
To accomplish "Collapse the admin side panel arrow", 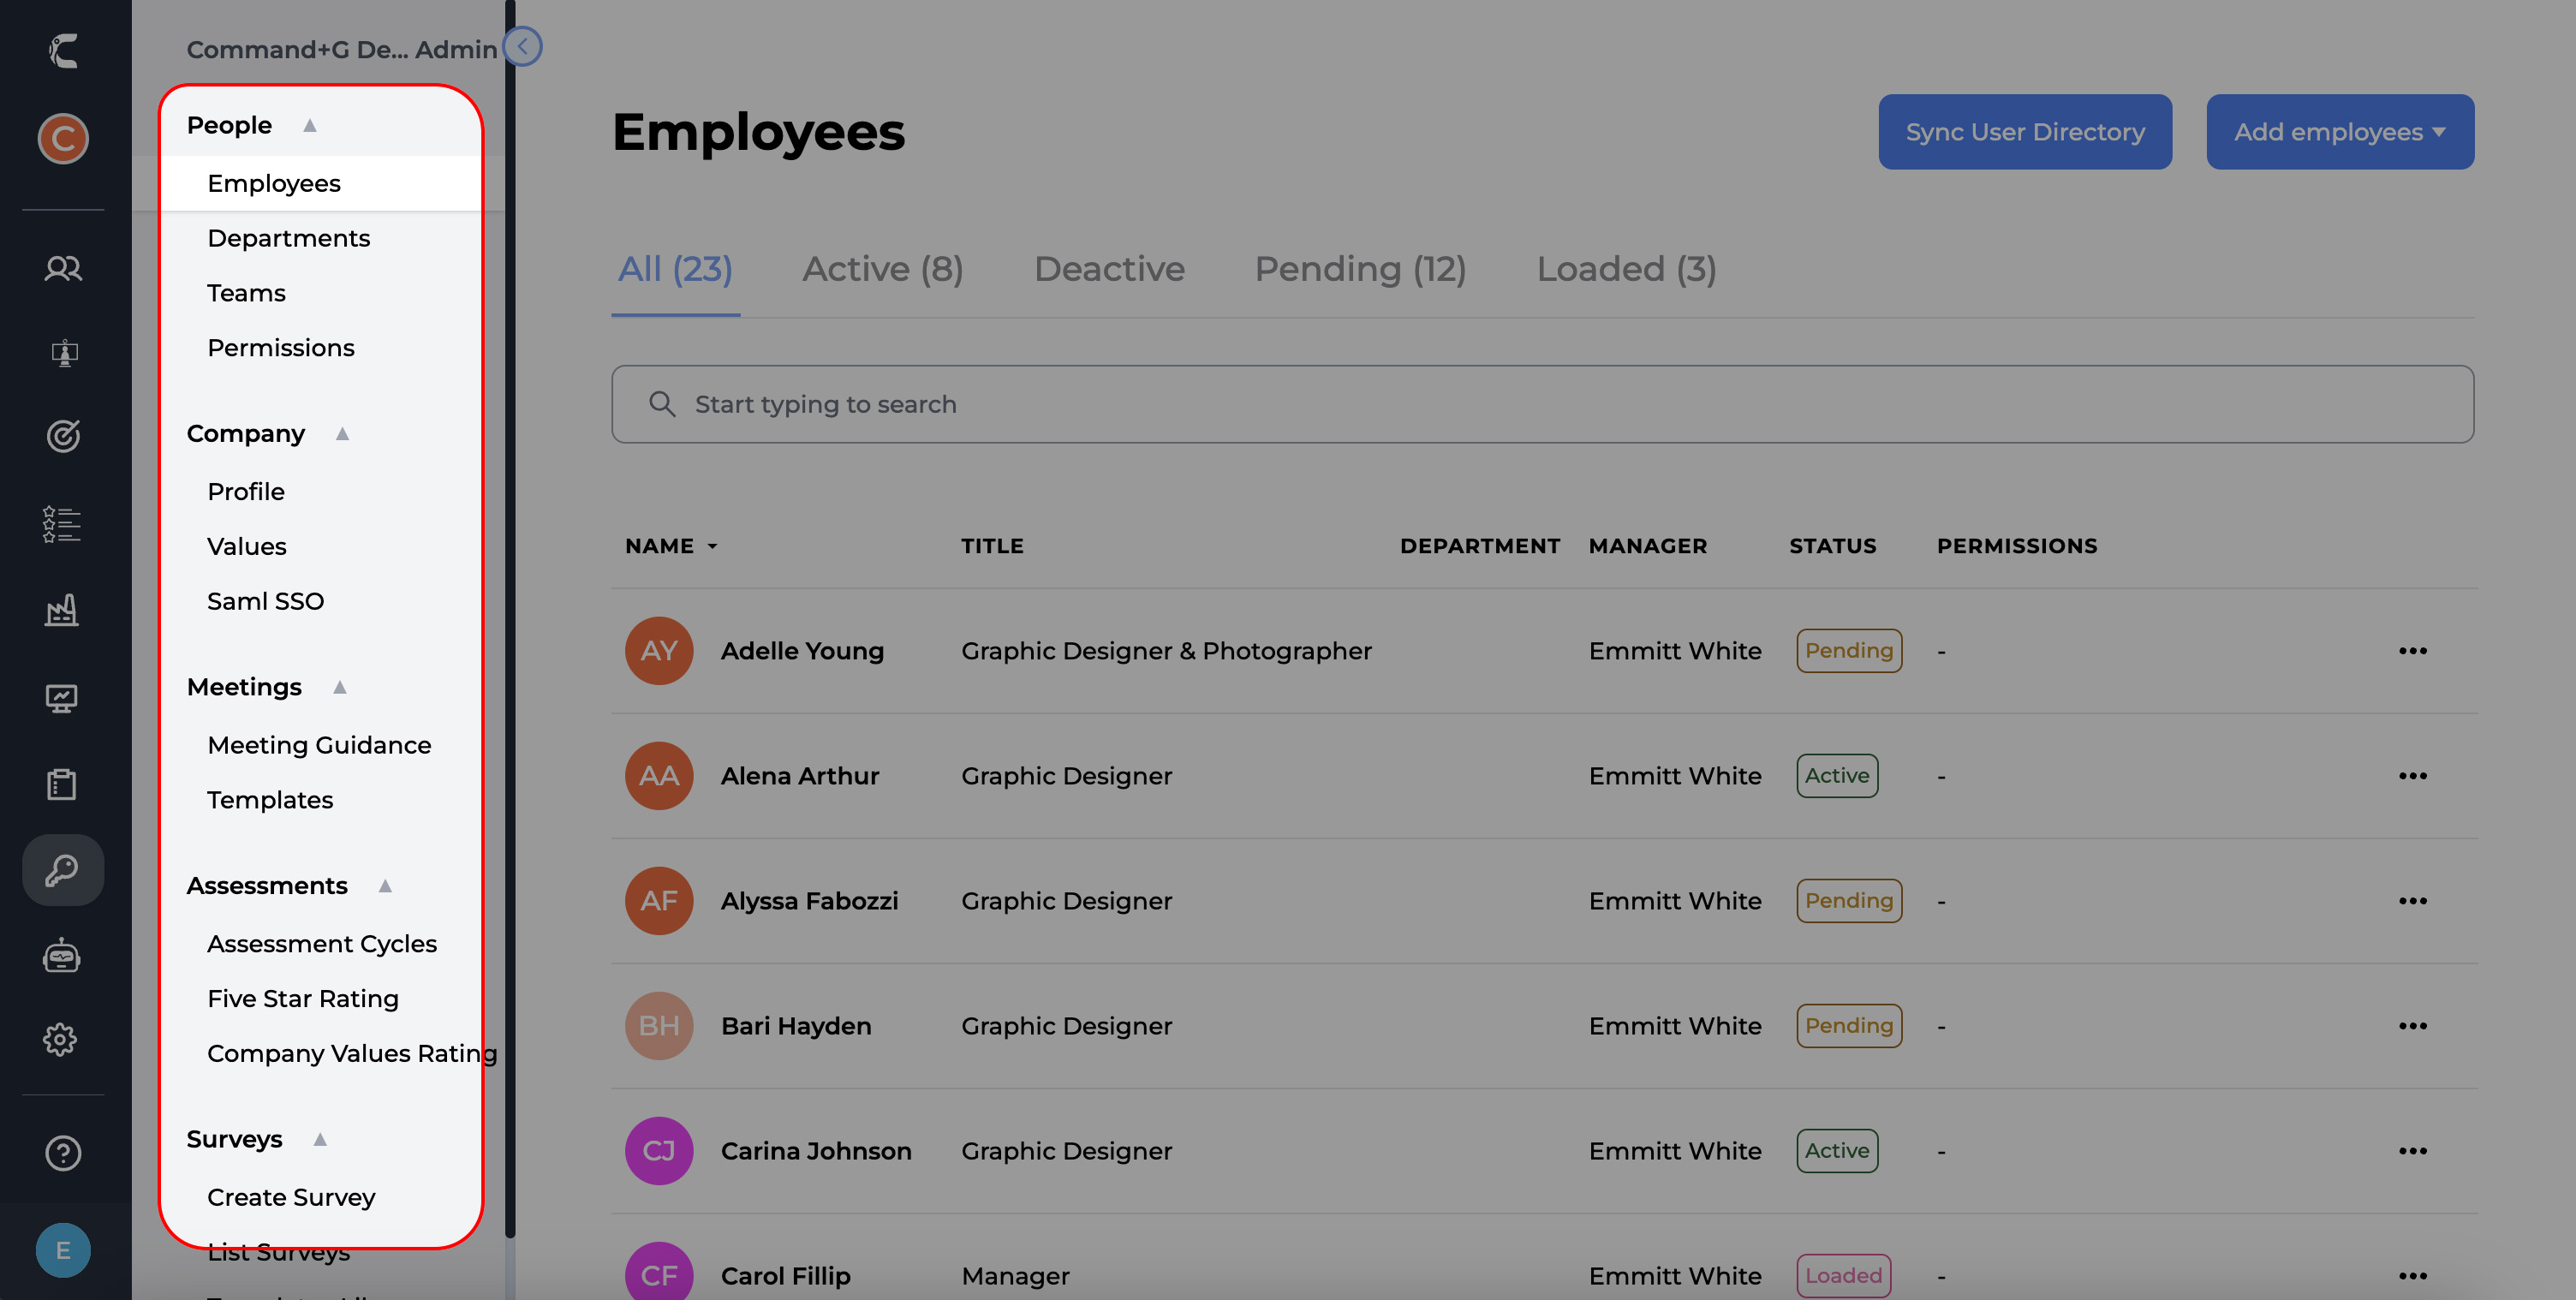I will pyautogui.click(x=522, y=47).
